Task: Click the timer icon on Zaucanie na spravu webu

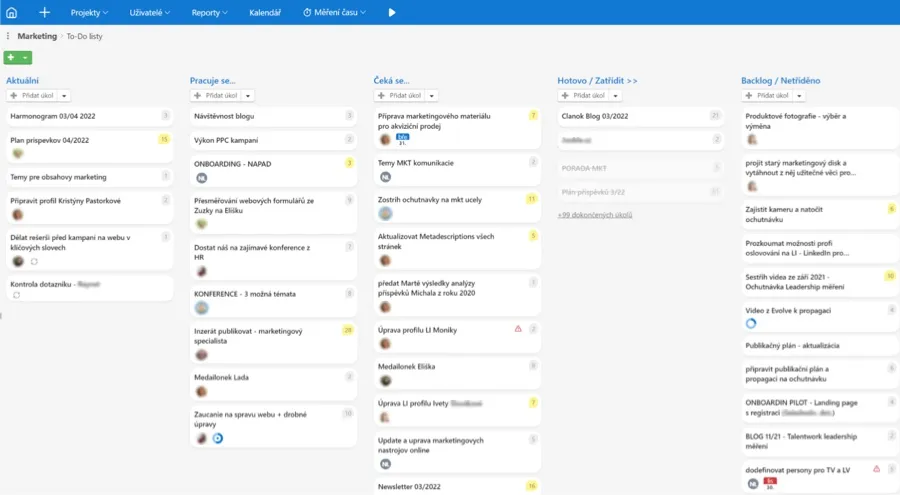Action: [x=218, y=438]
